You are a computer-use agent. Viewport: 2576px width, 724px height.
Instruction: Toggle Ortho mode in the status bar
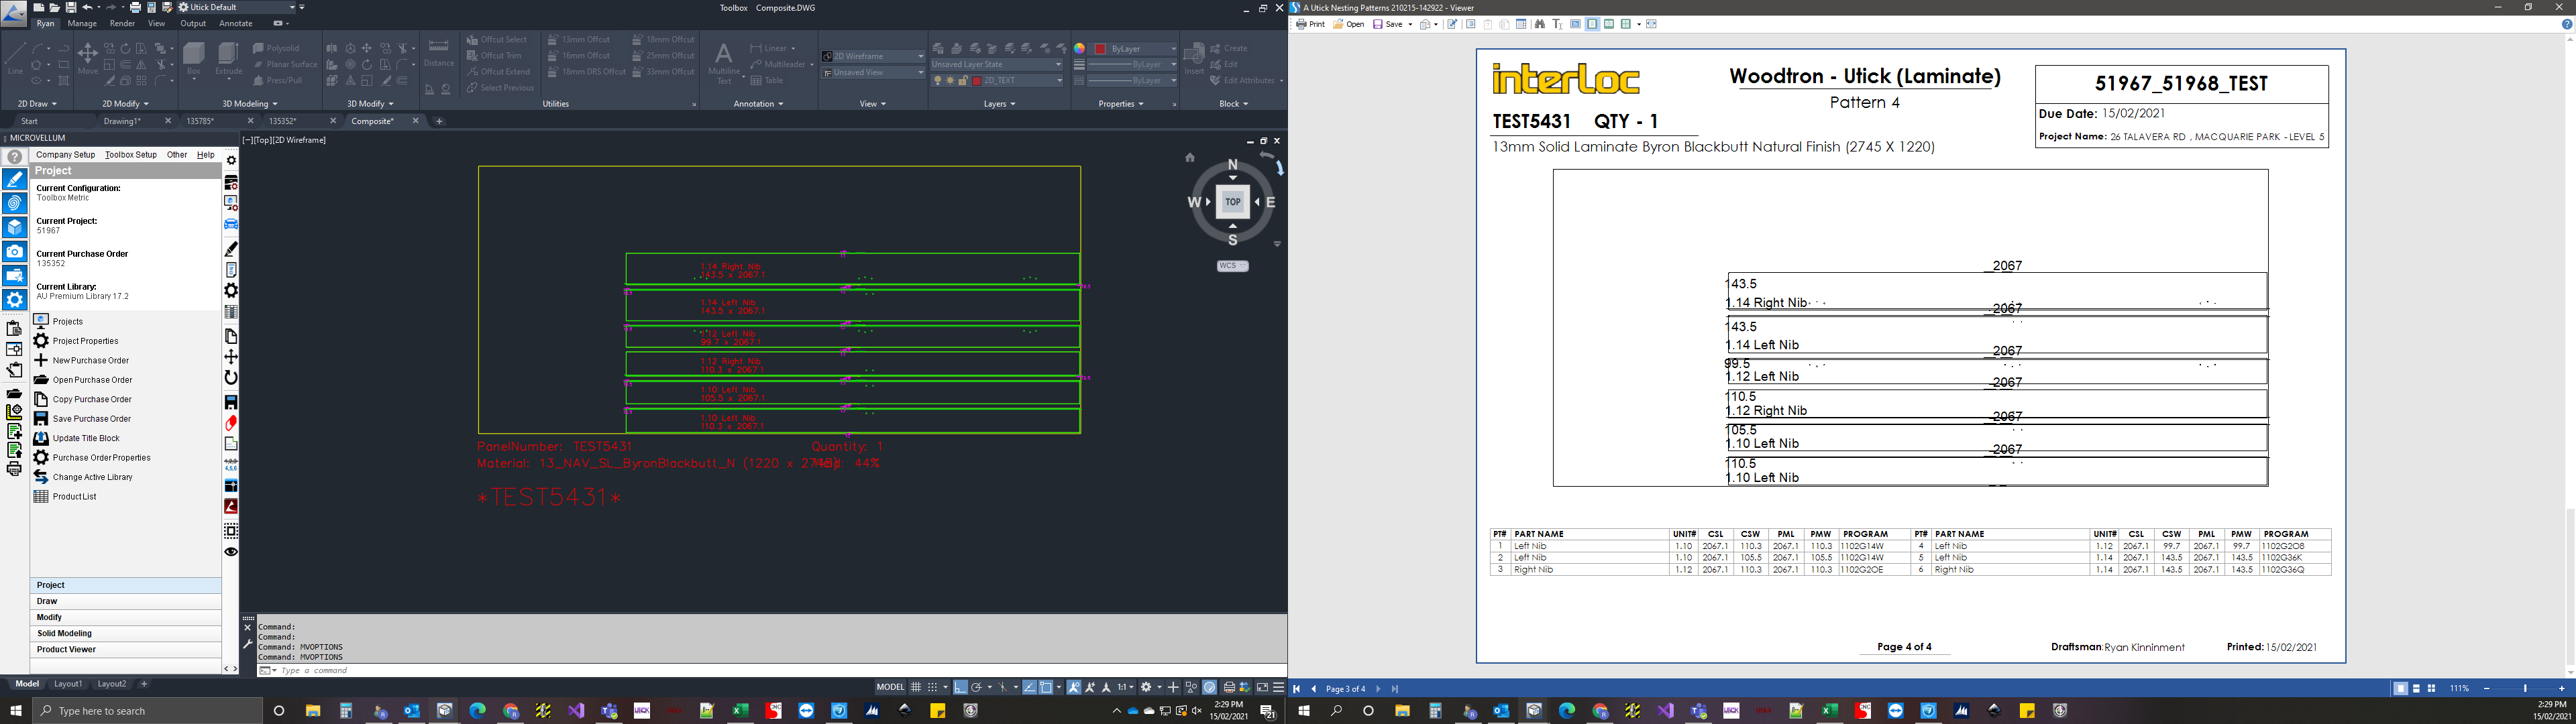[x=960, y=687]
